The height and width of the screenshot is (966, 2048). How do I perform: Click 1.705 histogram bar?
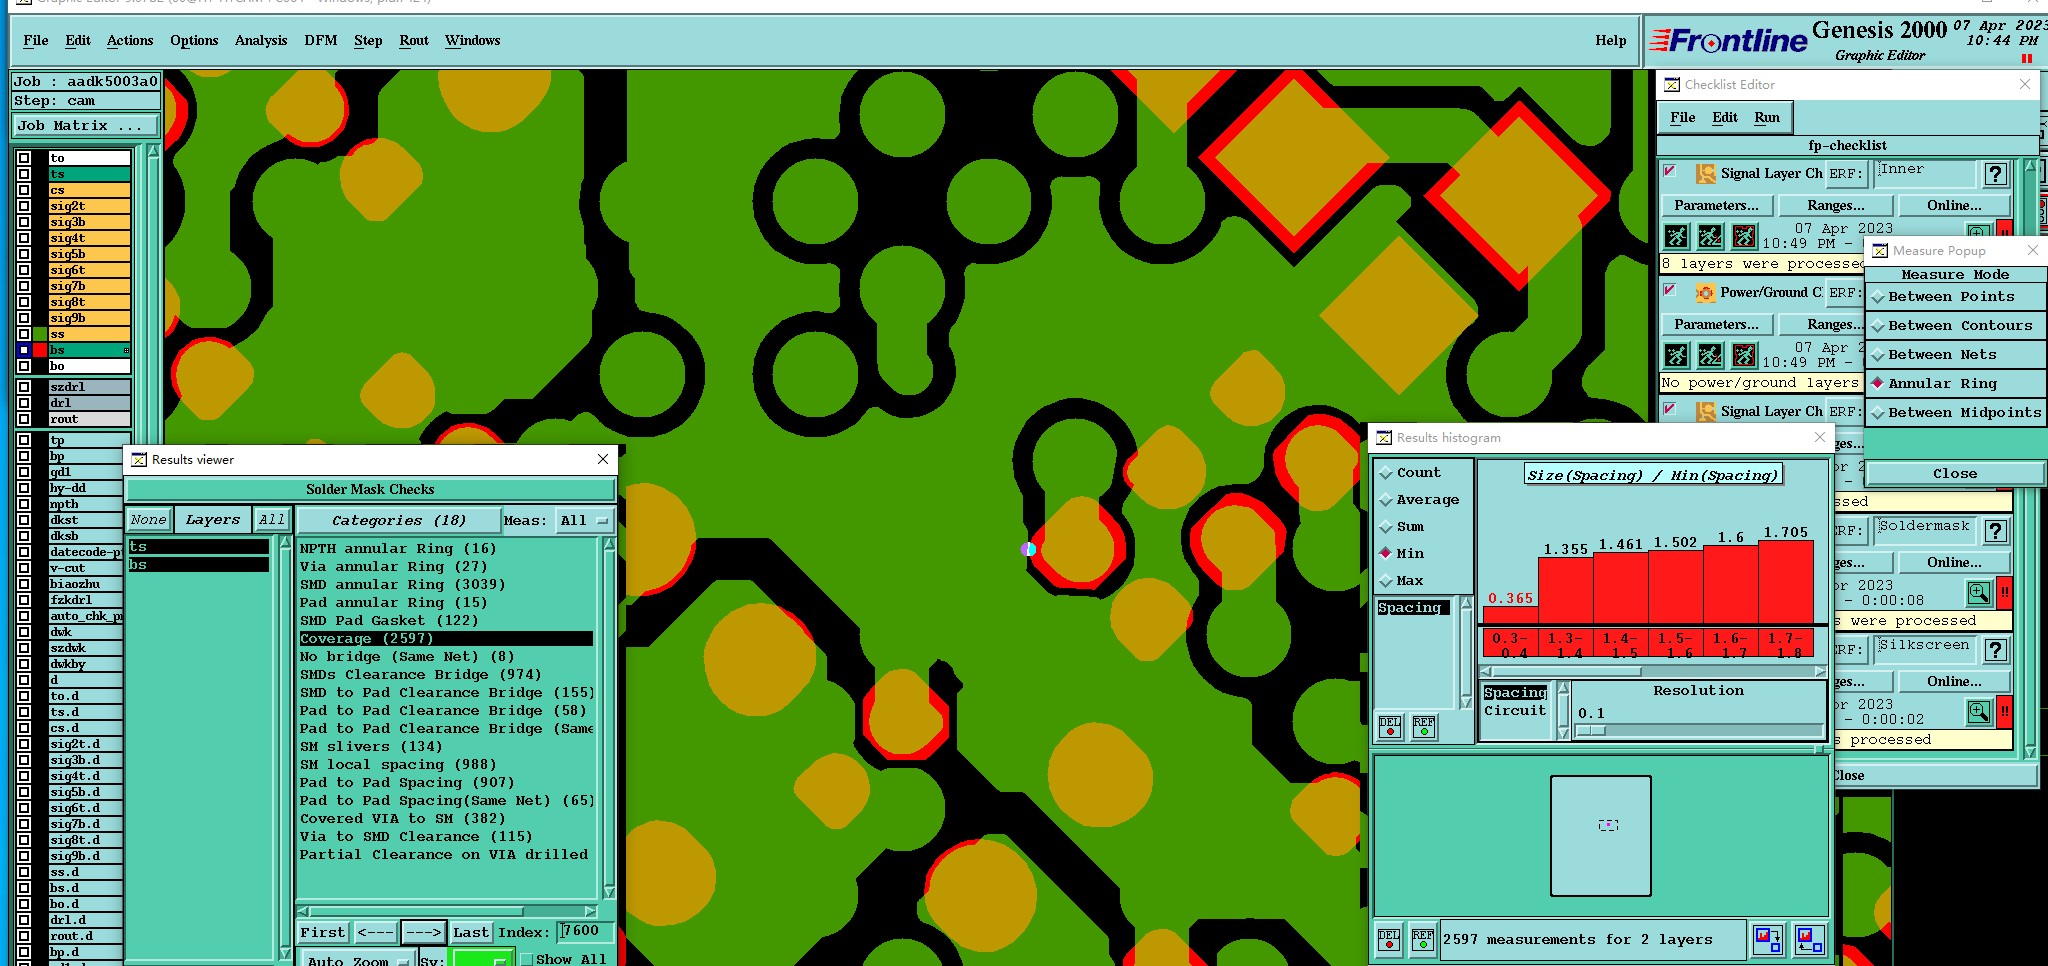1785,583
